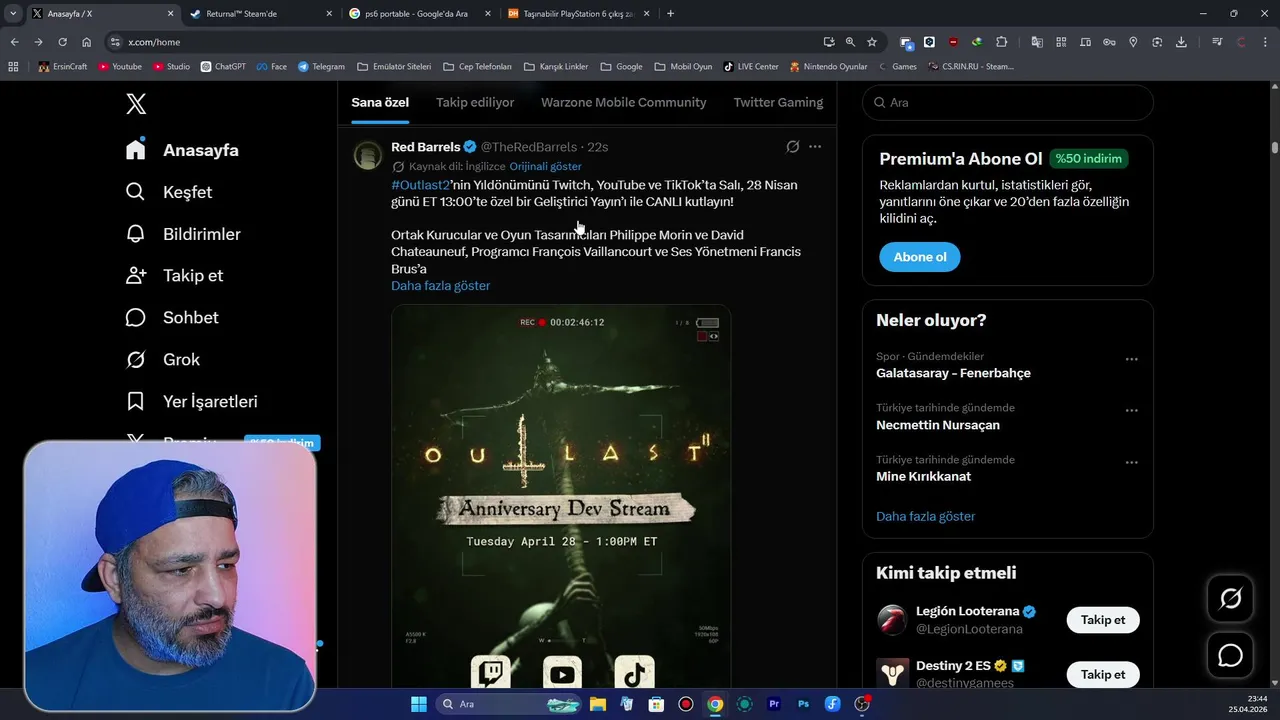Follow Legión Looterana with Takip et
The width and height of the screenshot is (1280, 720).
(x=1103, y=620)
